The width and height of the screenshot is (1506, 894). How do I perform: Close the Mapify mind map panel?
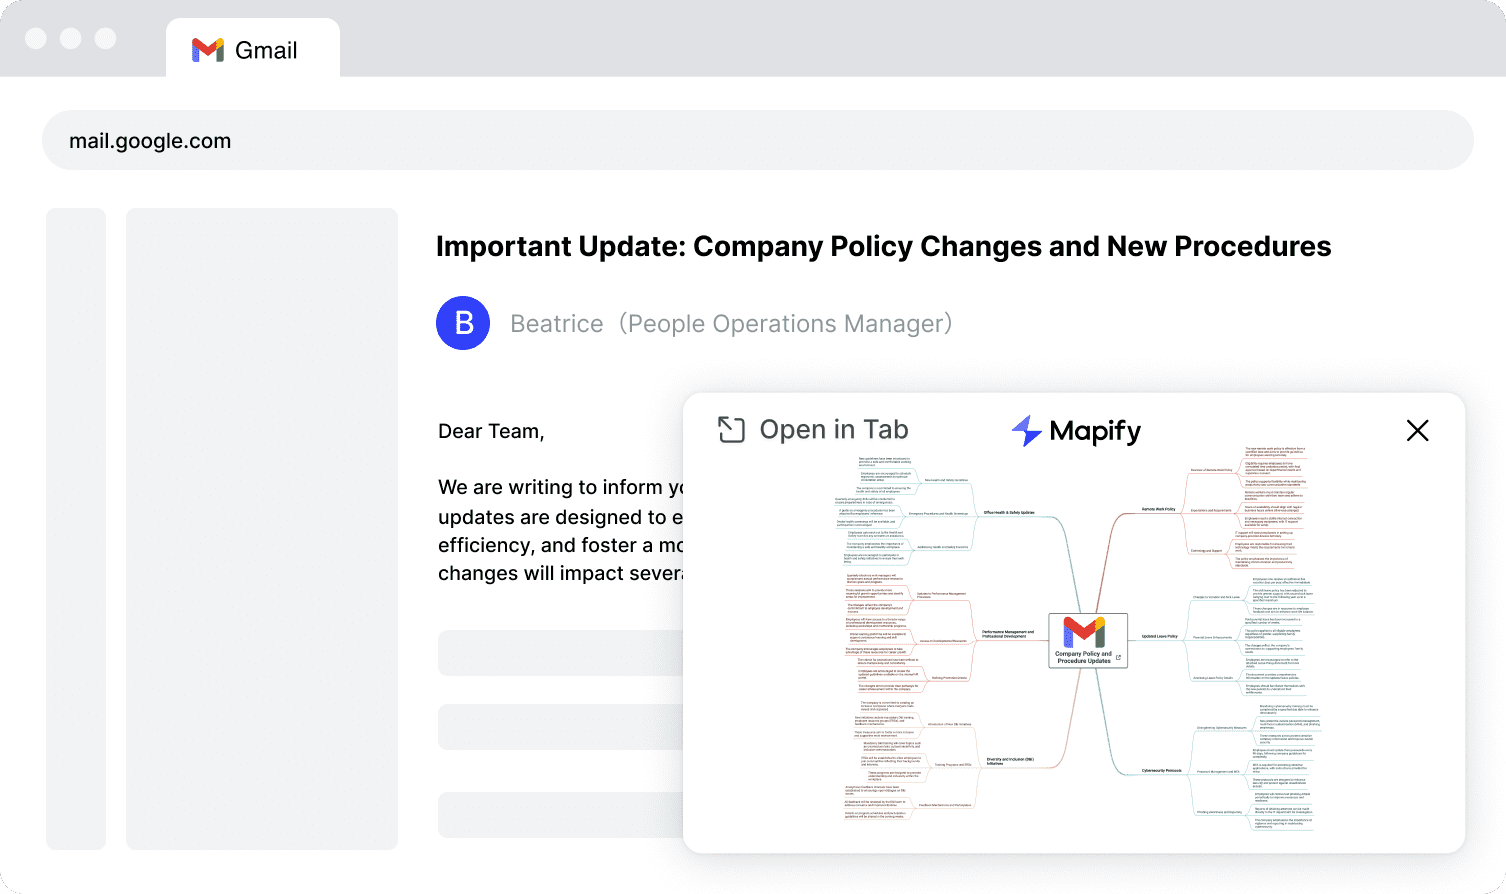click(1417, 431)
